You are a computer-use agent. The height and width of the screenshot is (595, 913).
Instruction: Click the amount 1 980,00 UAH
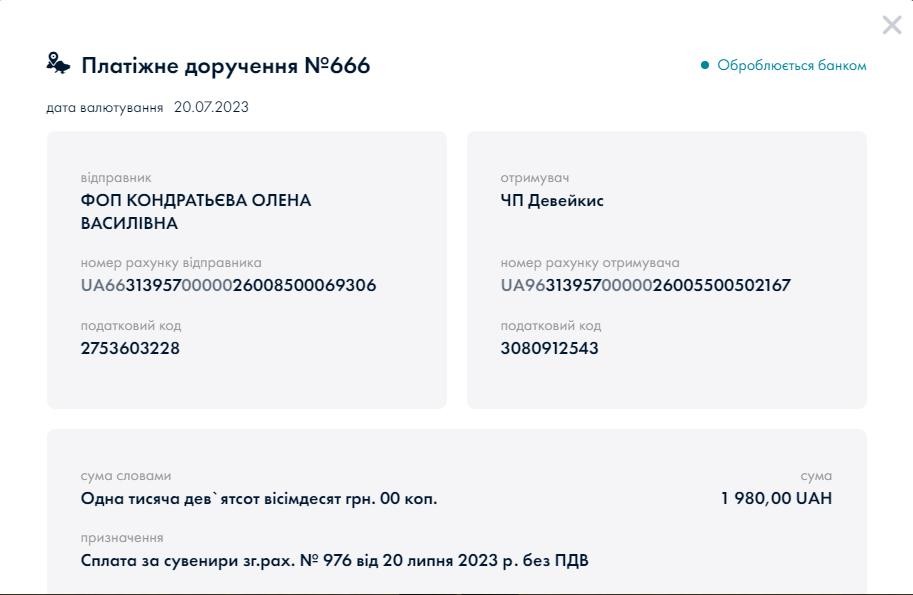coord(776,498)
